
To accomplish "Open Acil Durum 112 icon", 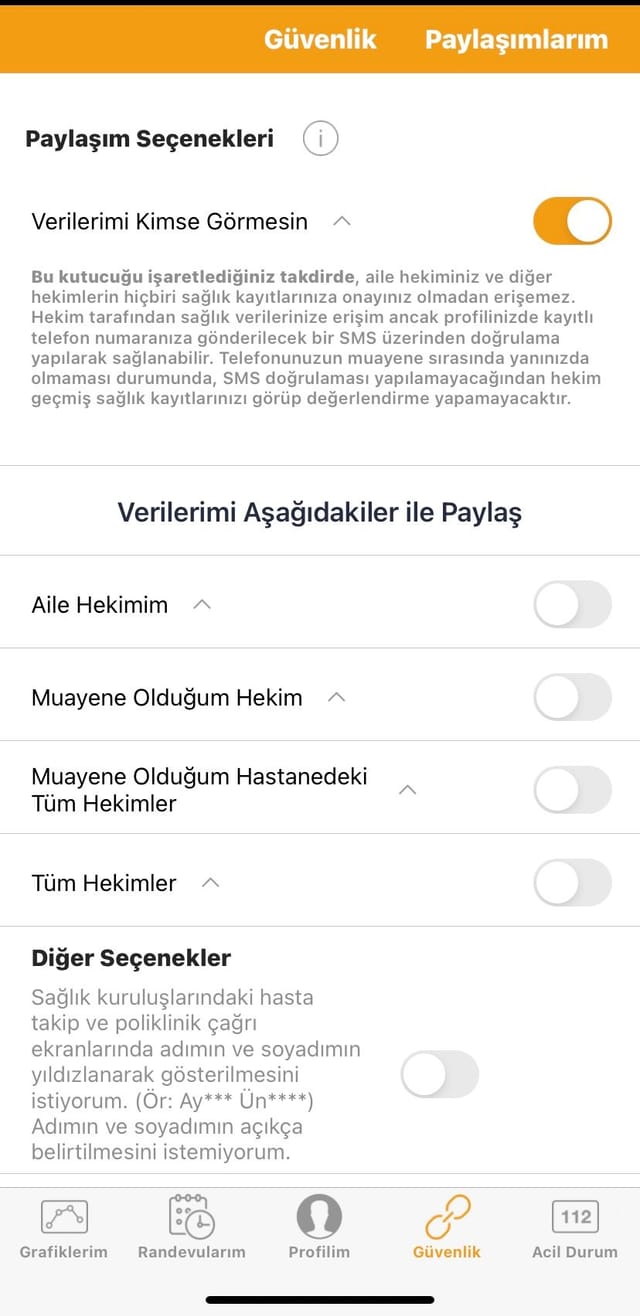I will 575,1217.
